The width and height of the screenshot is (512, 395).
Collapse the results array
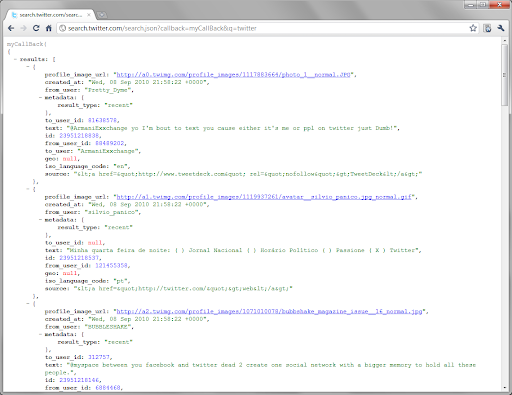coord(15,59)
